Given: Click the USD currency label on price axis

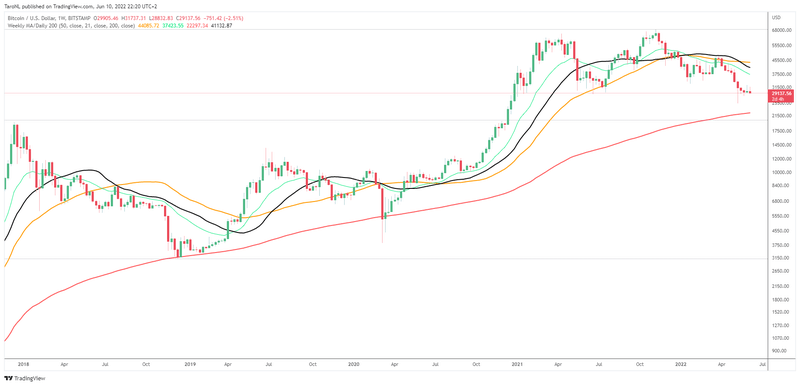Looking at the screenshot, I should click(x=777, y=17).
